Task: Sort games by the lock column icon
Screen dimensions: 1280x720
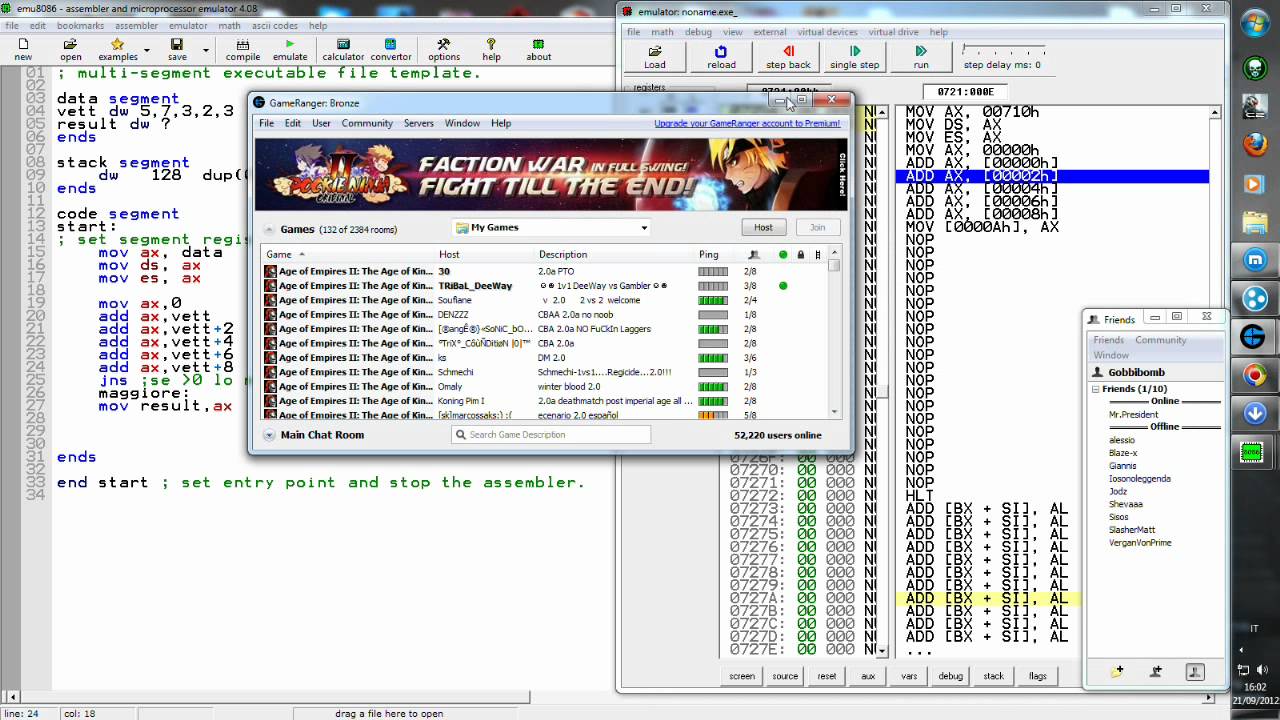Action: tap(800, 255)
